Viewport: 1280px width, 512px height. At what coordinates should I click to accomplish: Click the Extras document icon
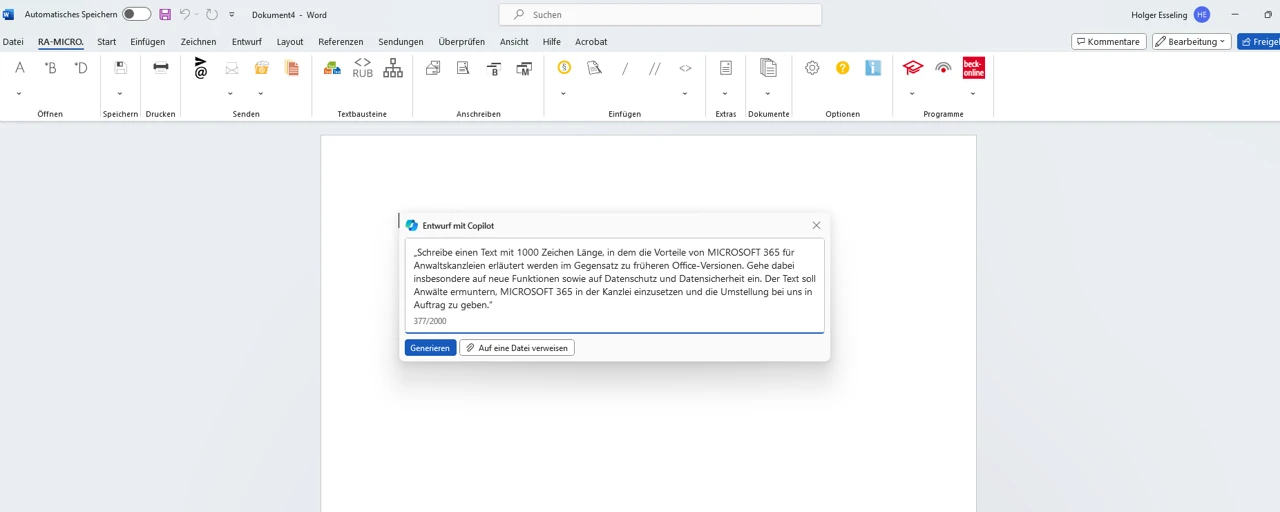point(726,68)
